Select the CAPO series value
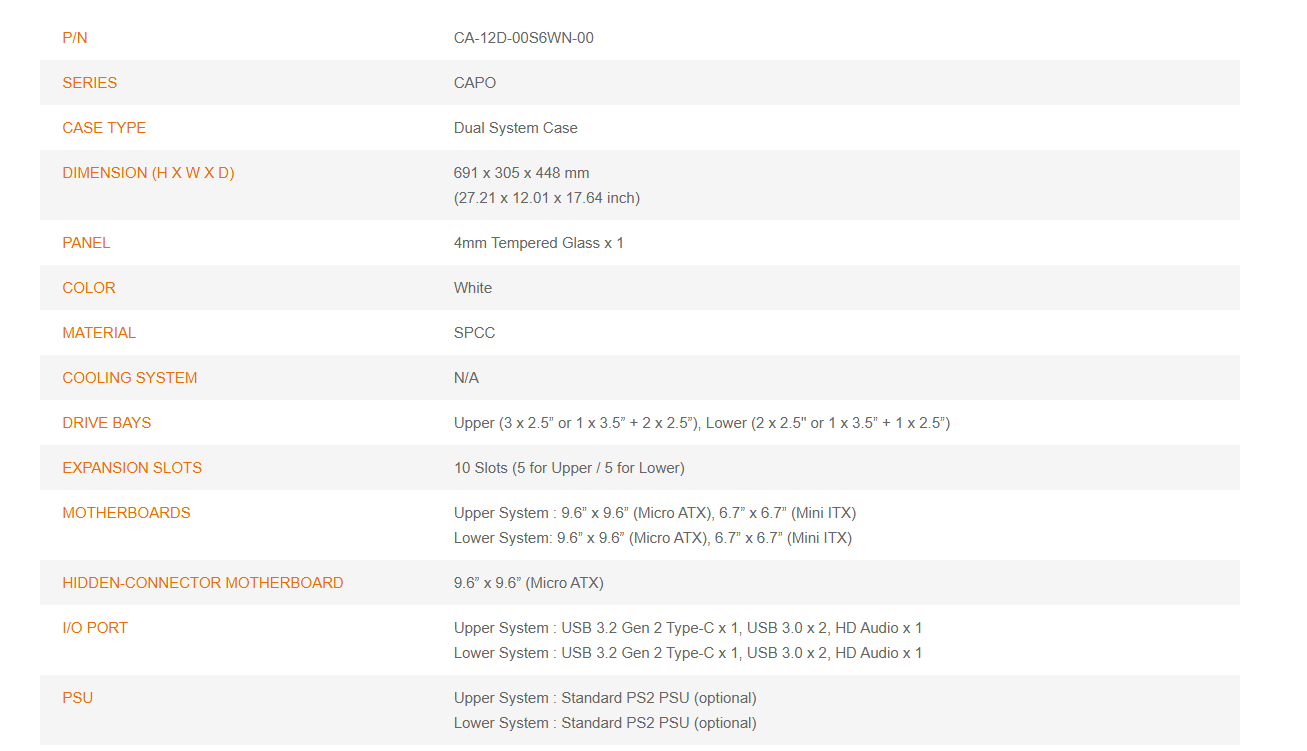Image resolution: width=1307 pixels, height=751 pixels. coord(475,83)
